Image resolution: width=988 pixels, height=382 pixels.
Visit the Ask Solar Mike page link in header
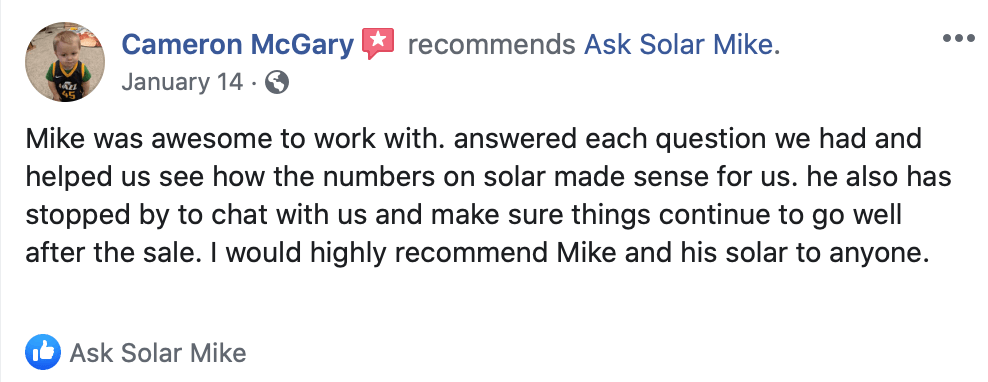pos(682,45)
